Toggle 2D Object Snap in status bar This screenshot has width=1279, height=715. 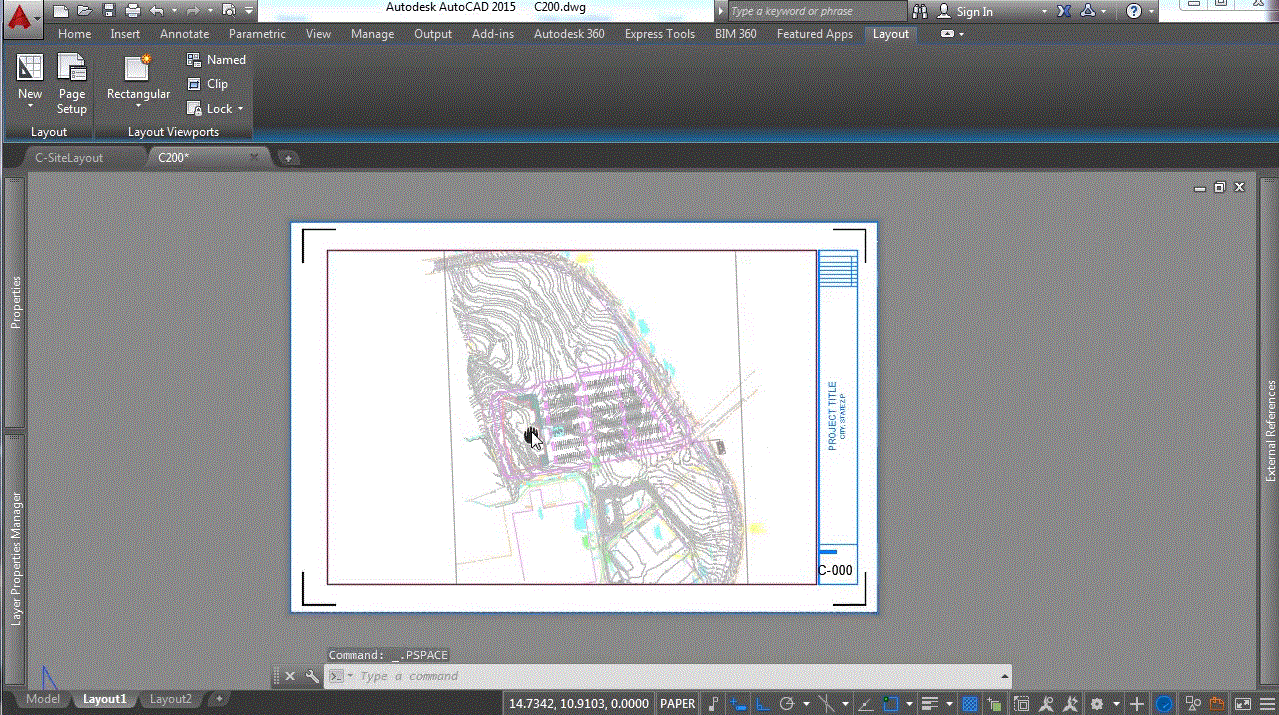point(890,704)
